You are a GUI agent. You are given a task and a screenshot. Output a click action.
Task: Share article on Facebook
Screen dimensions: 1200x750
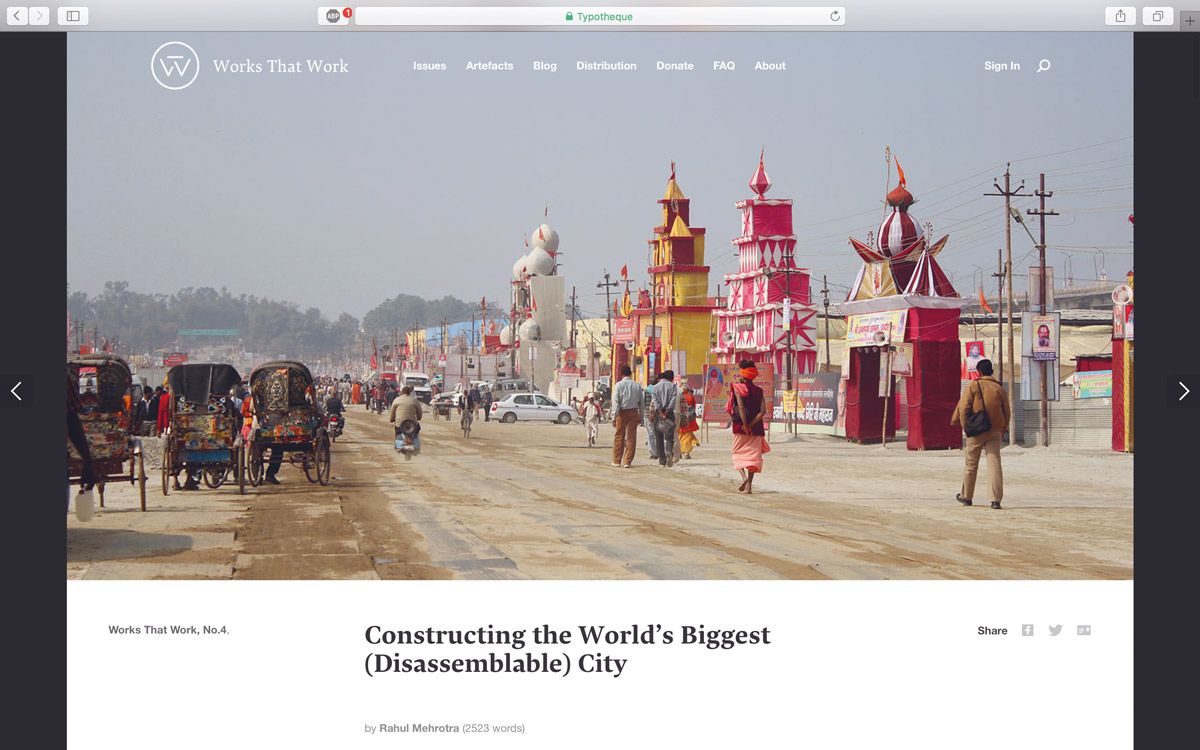click(1027, 630)
